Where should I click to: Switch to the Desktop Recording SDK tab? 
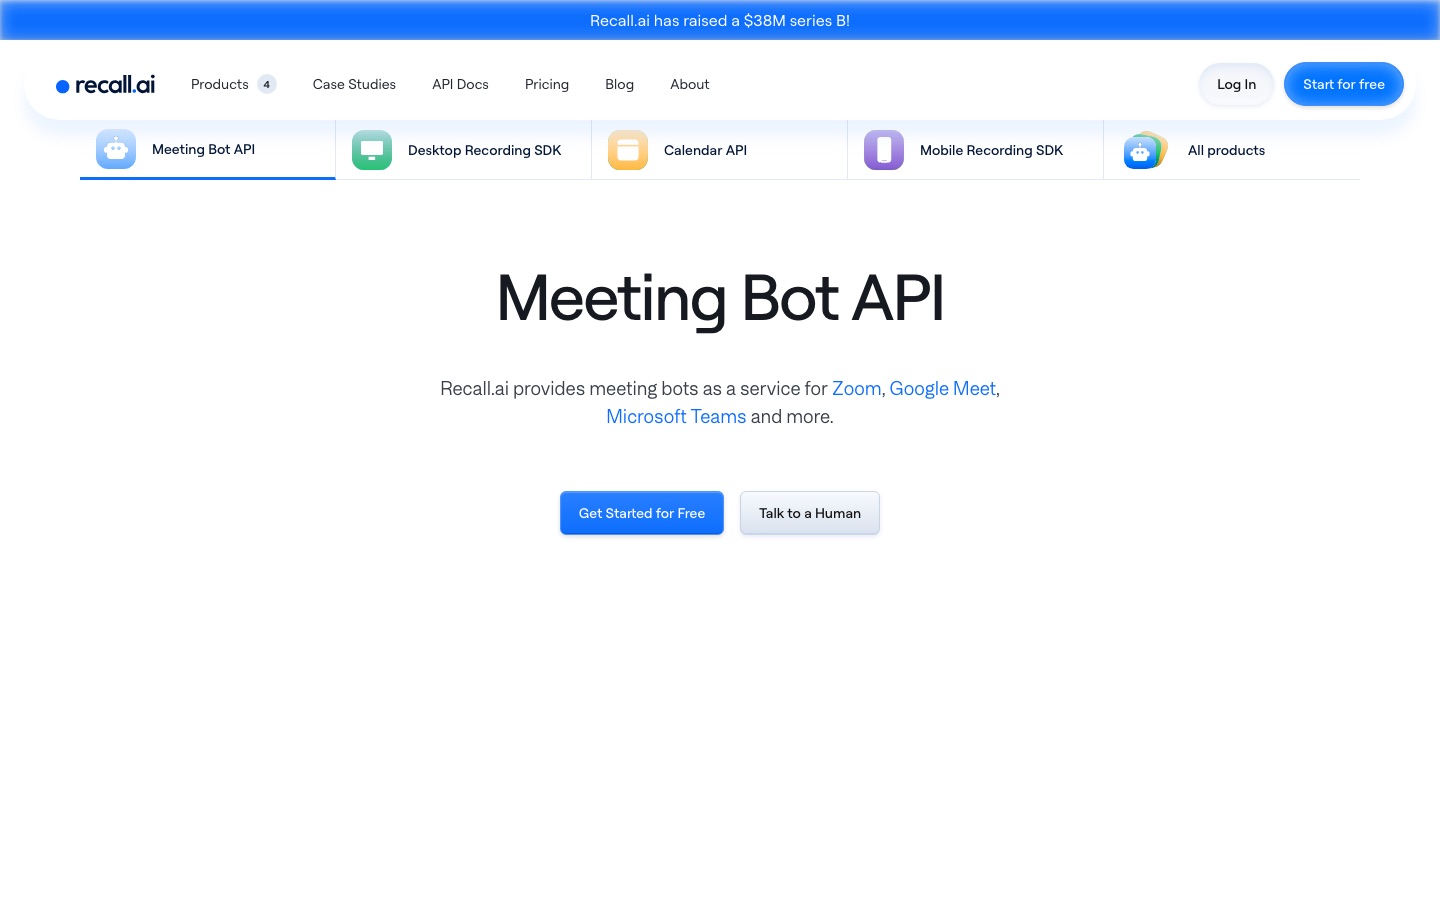tap(464, 150)
